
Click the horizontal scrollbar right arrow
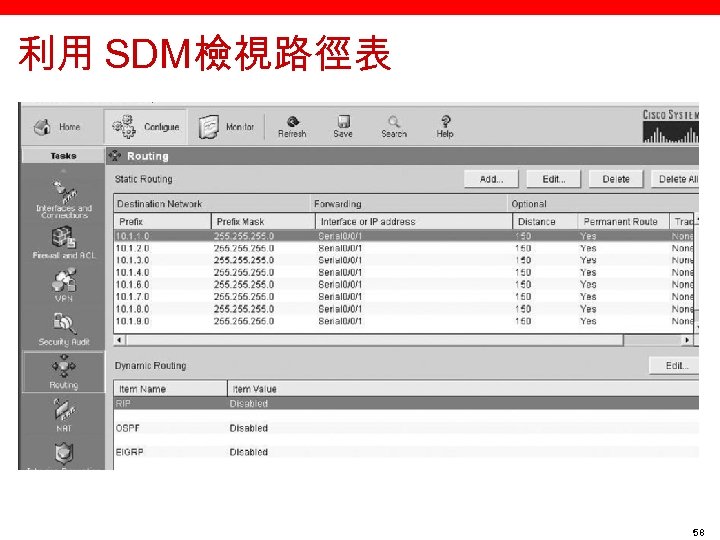point(687,340)
